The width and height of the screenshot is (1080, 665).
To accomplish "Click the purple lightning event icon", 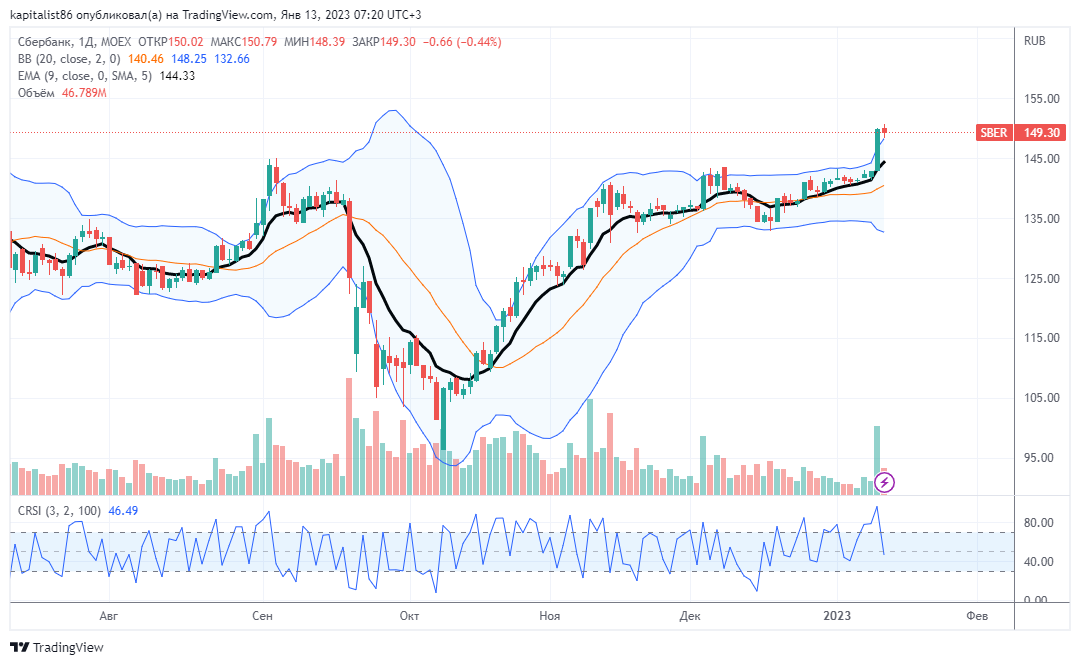I will [x=884, y=482].
